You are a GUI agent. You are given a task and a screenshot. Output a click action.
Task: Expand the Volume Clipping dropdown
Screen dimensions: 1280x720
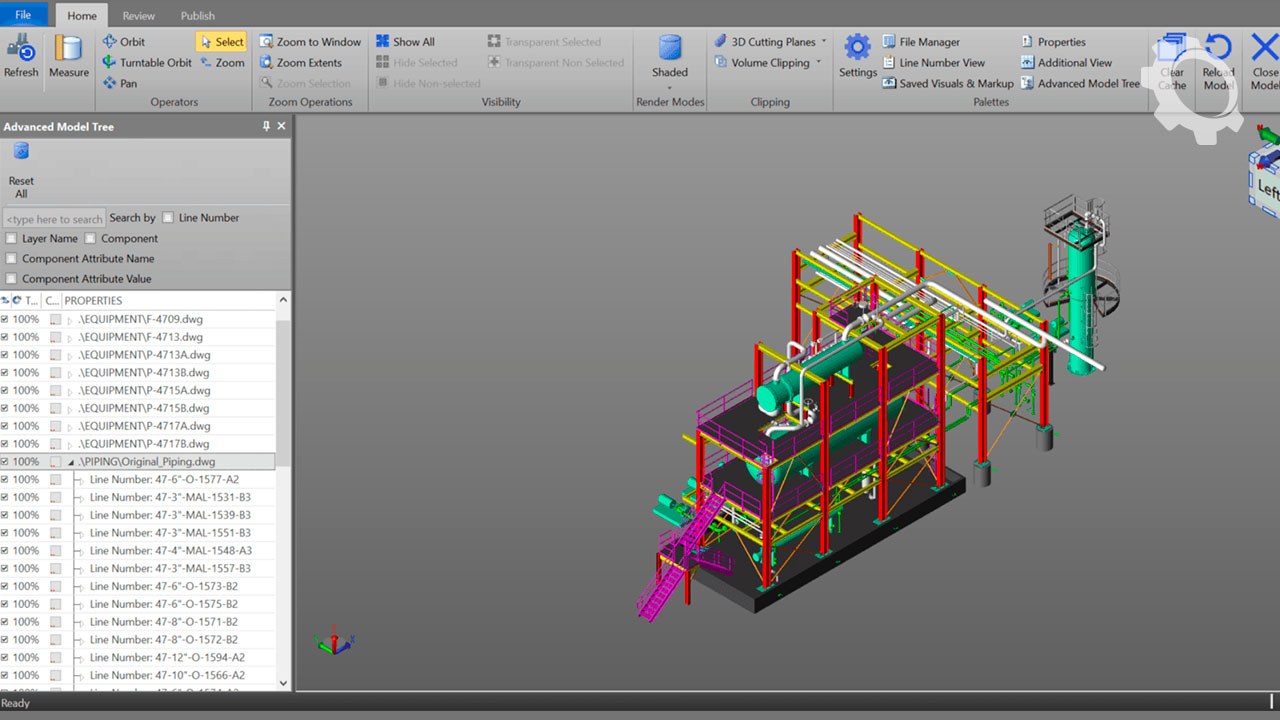point(818,63)
